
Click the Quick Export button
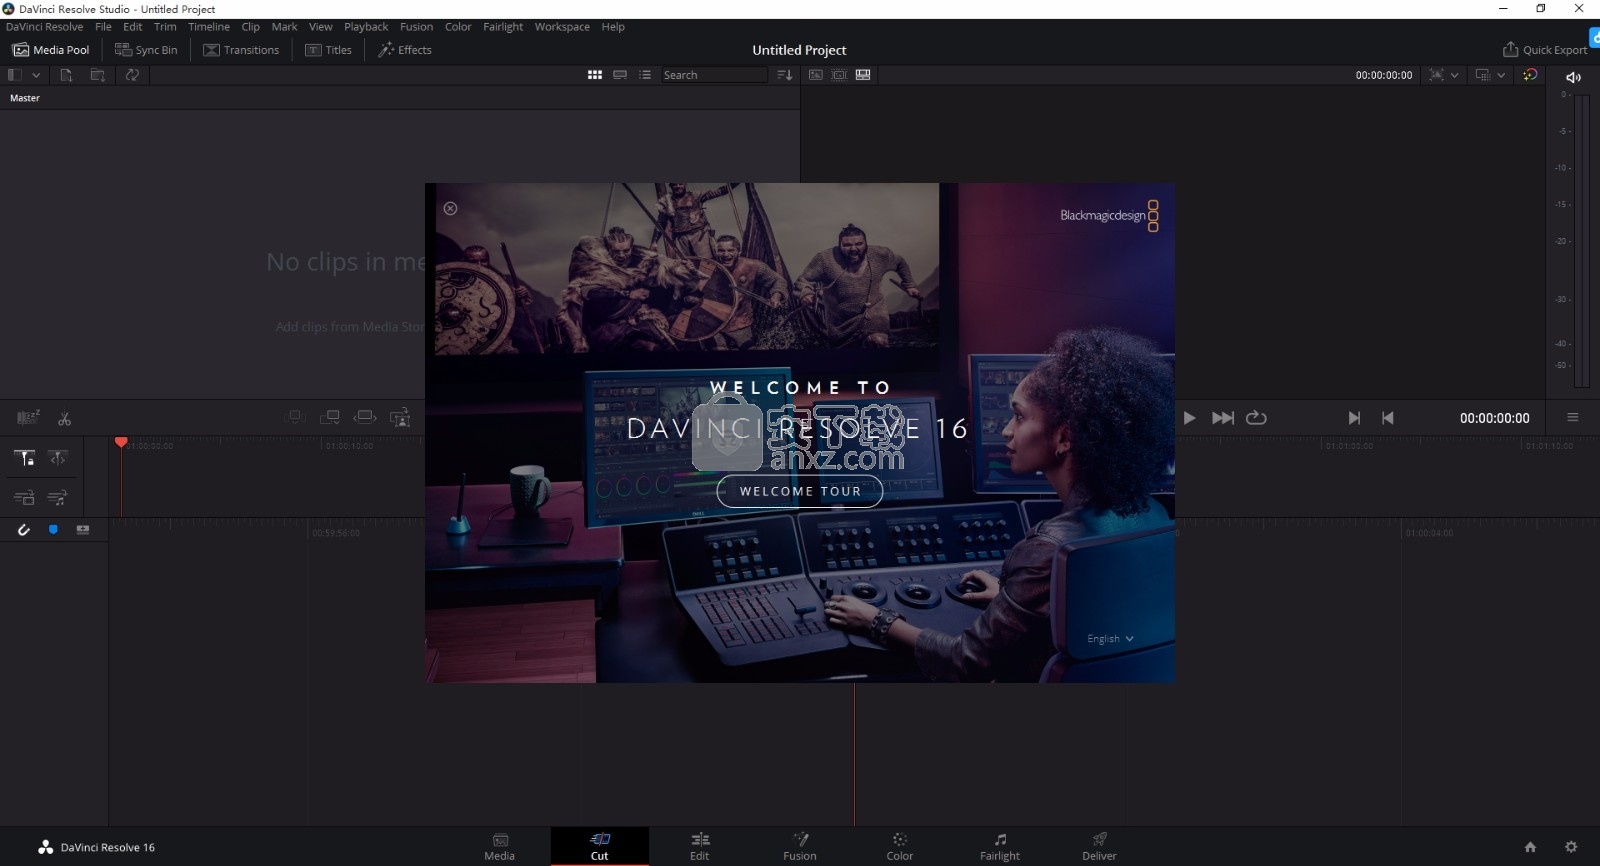(1545, 50)
